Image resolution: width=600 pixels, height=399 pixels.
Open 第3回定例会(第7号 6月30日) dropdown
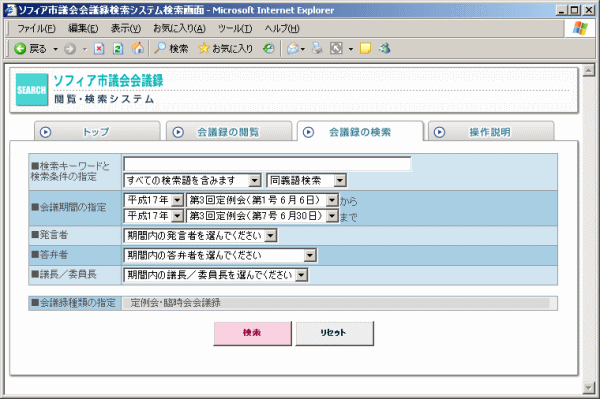[332, 216]
